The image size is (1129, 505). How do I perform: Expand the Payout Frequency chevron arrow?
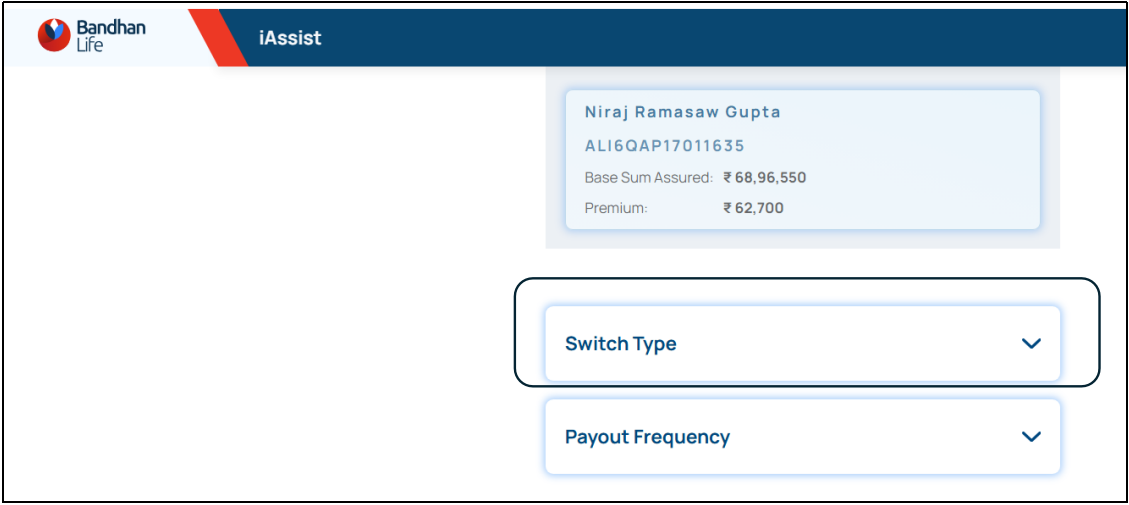[1031, 437]
